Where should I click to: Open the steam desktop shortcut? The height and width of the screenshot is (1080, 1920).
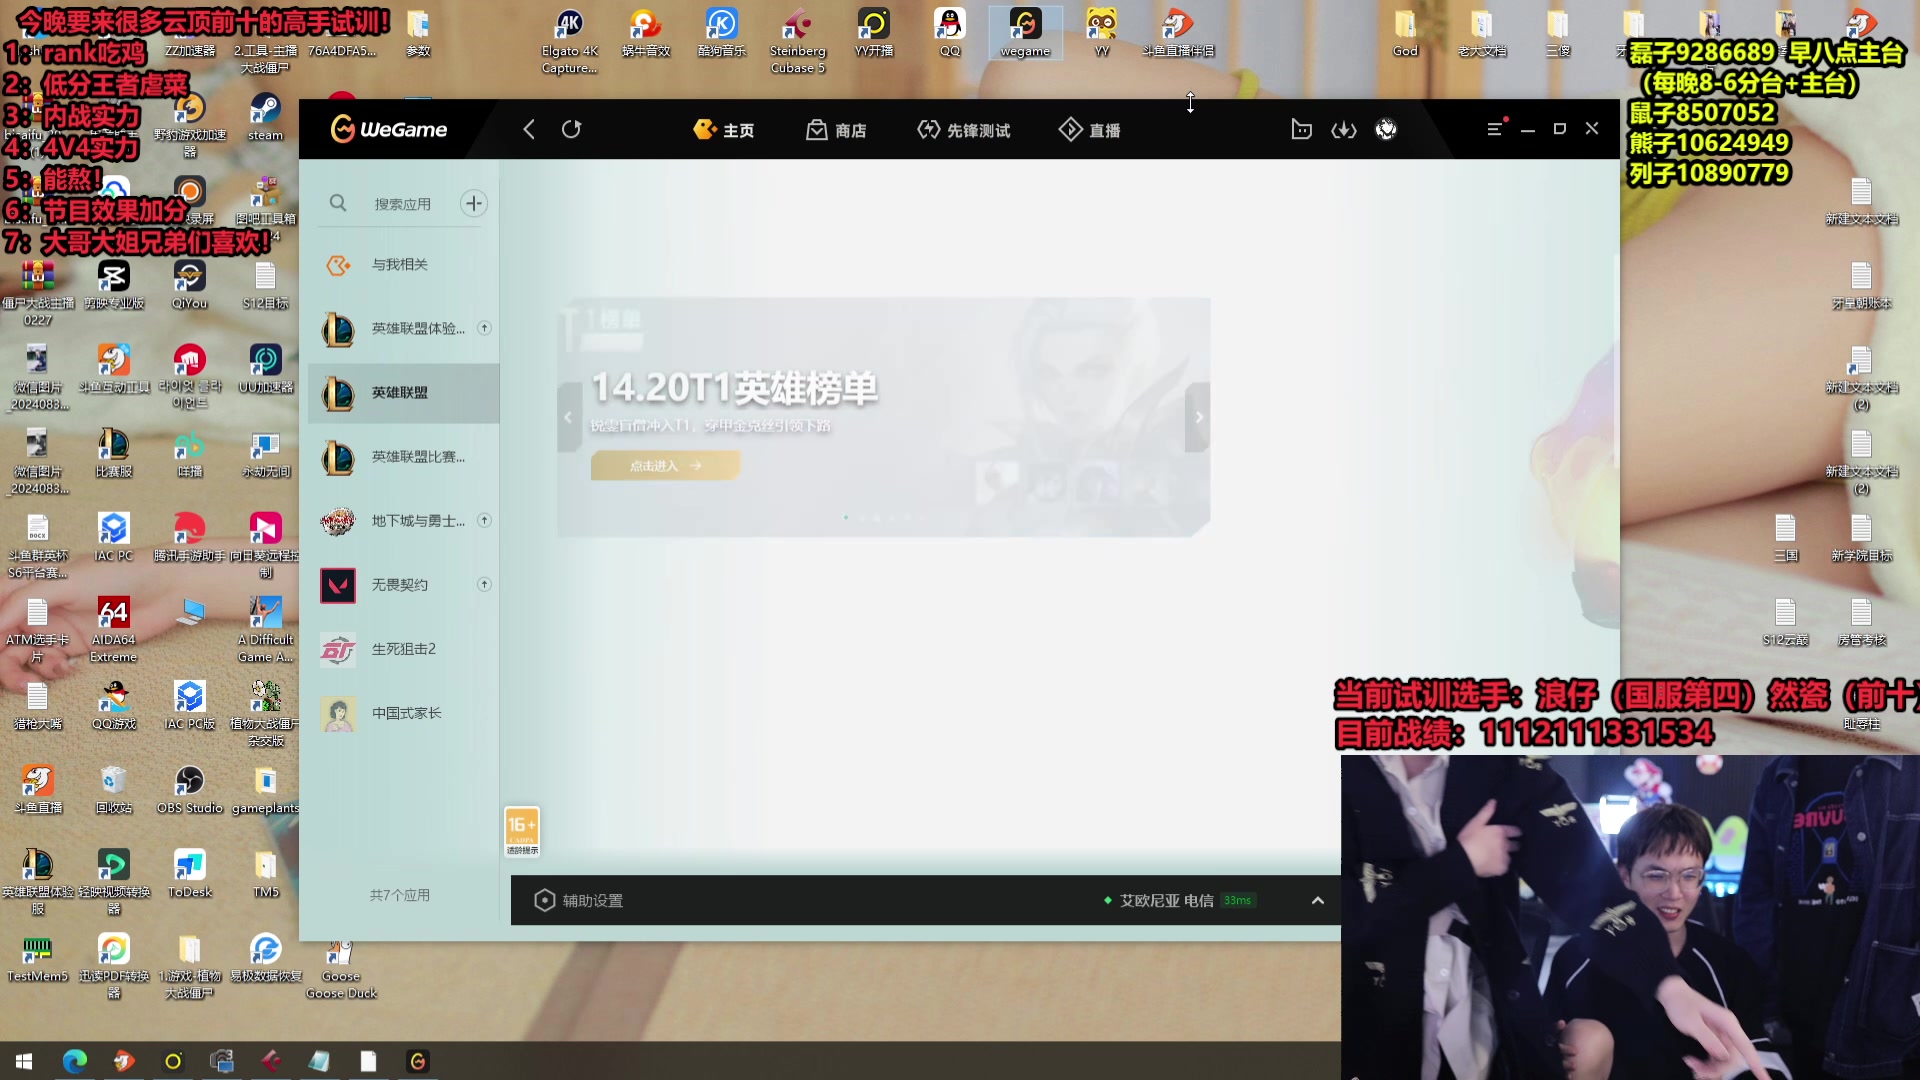[265, 117]
